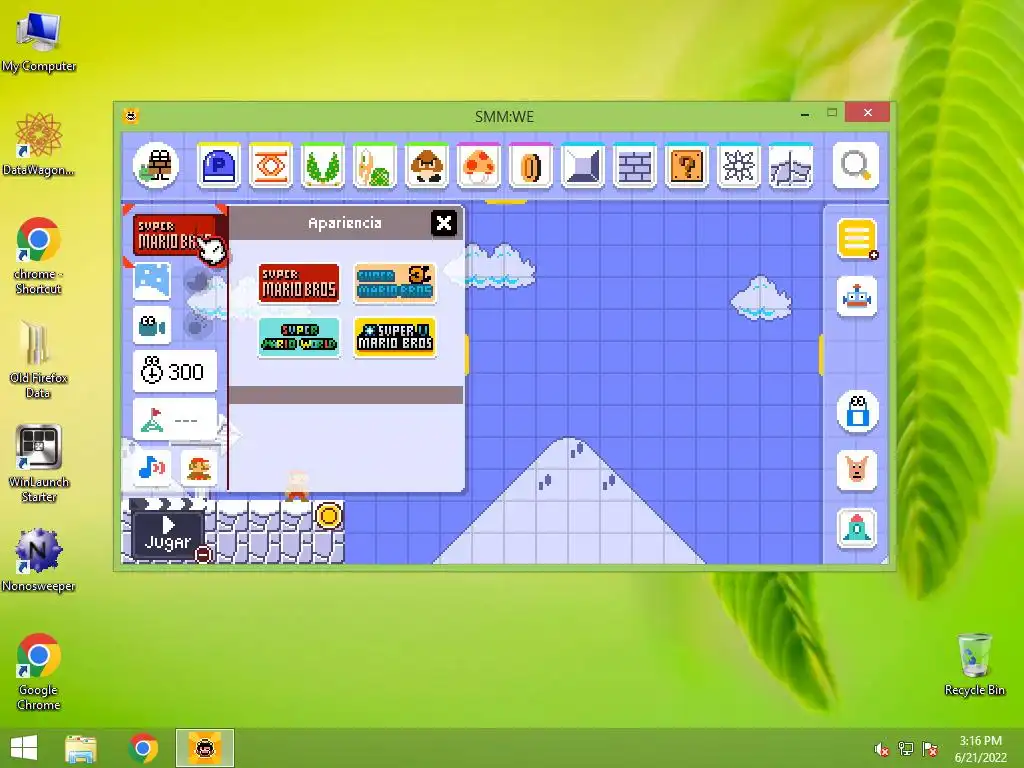Click the Mario character selector icon
Screen dimensions: 1024x768
pyautogui.click(x=199, y=468)
